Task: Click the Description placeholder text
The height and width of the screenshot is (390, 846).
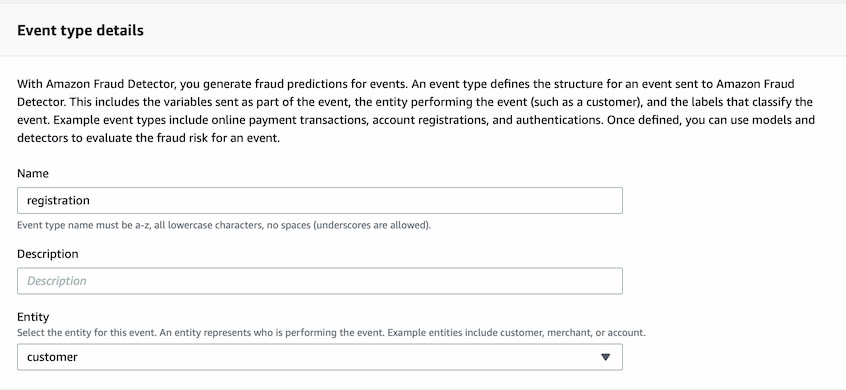Action: tap(57, 281)
